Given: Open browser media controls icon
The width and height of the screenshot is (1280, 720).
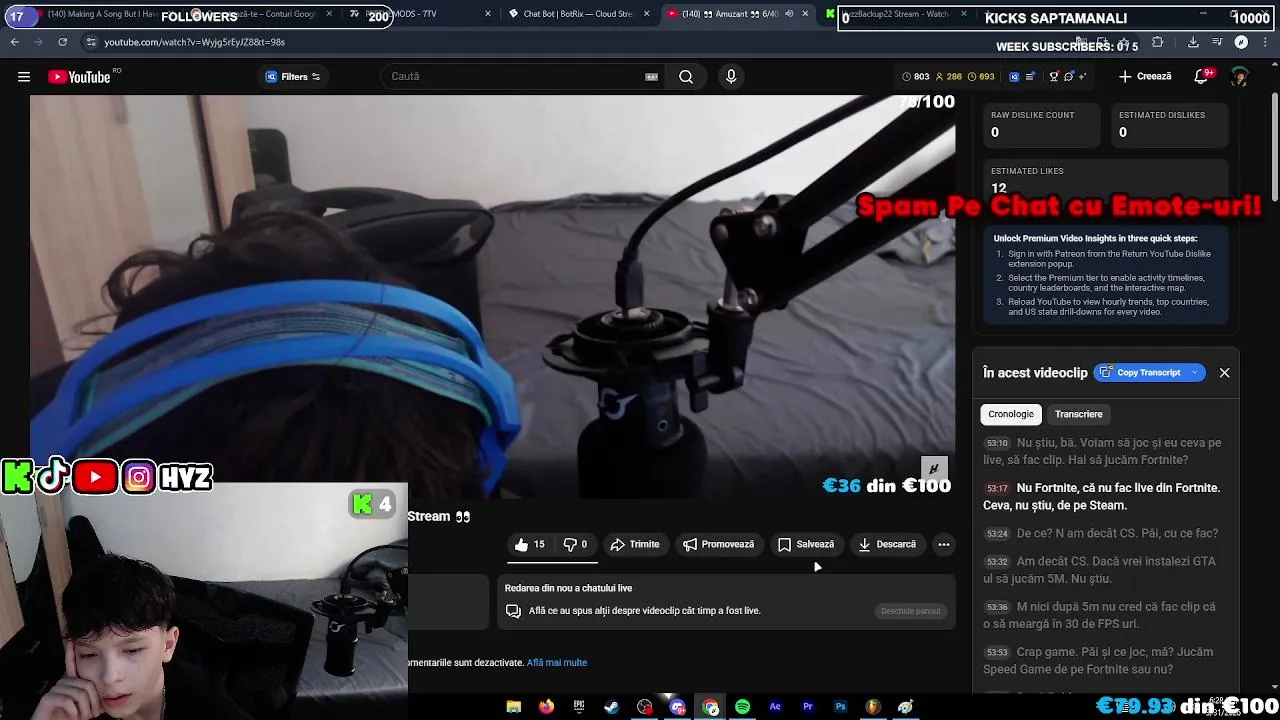Looking at the screenshot, I should coord(1217,42).
